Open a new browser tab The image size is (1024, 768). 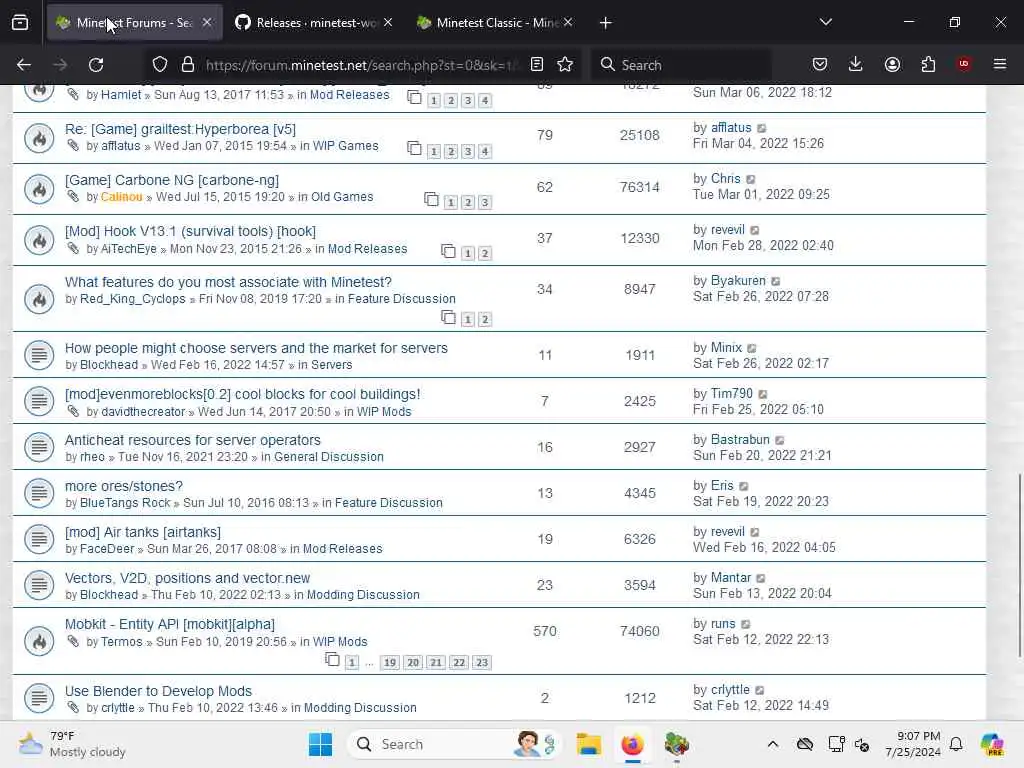click(605, 23)
